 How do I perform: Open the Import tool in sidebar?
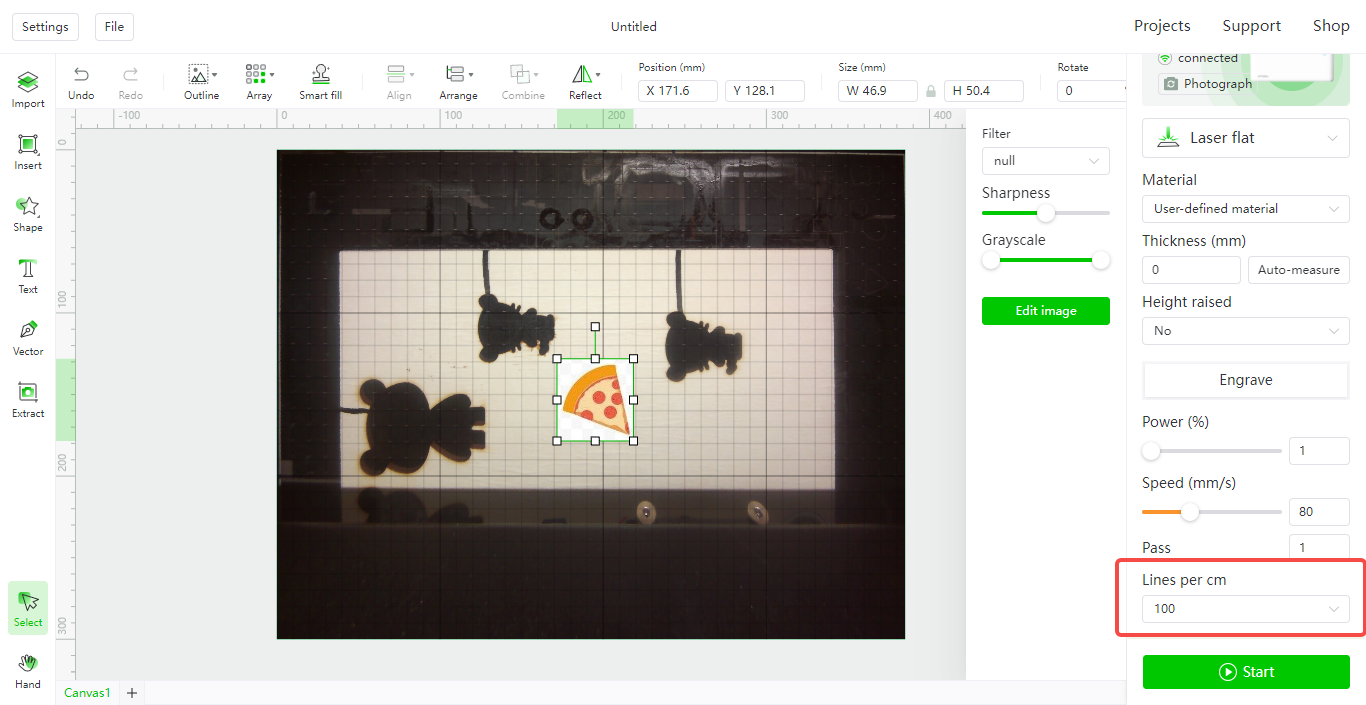pyautogui.click(x=28, y=90)
